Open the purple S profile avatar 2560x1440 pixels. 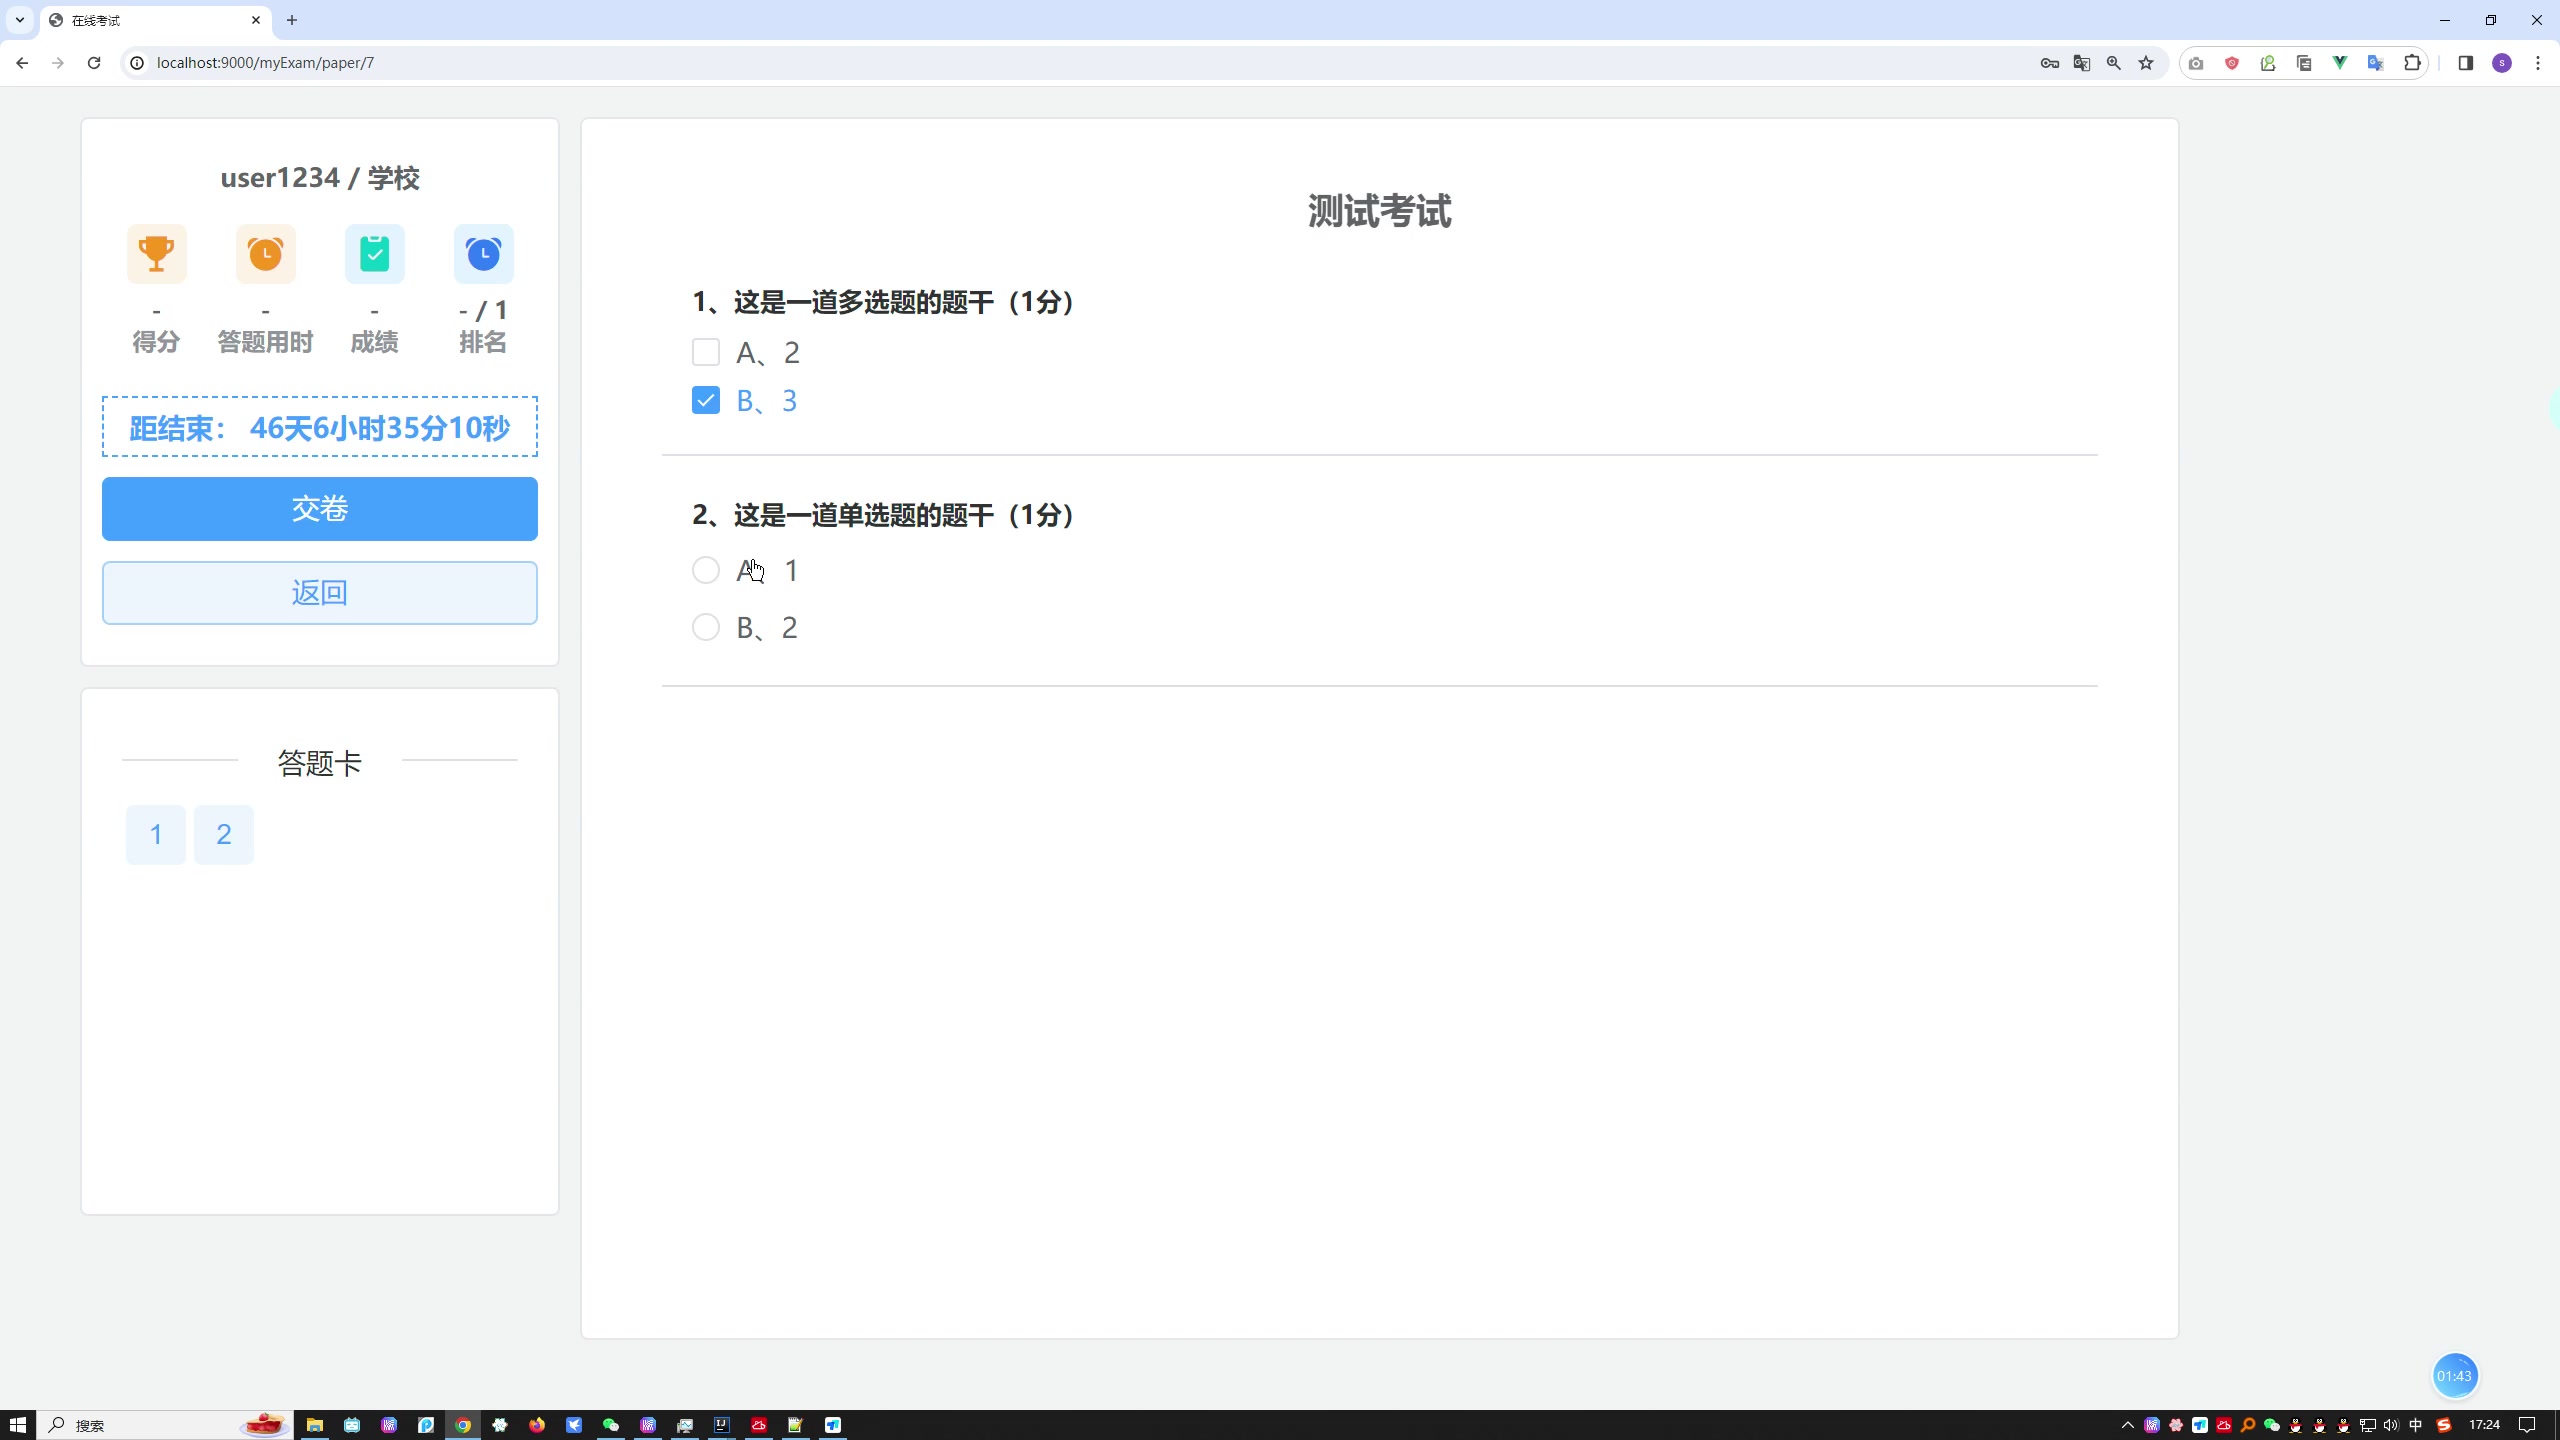(2501, 63)
